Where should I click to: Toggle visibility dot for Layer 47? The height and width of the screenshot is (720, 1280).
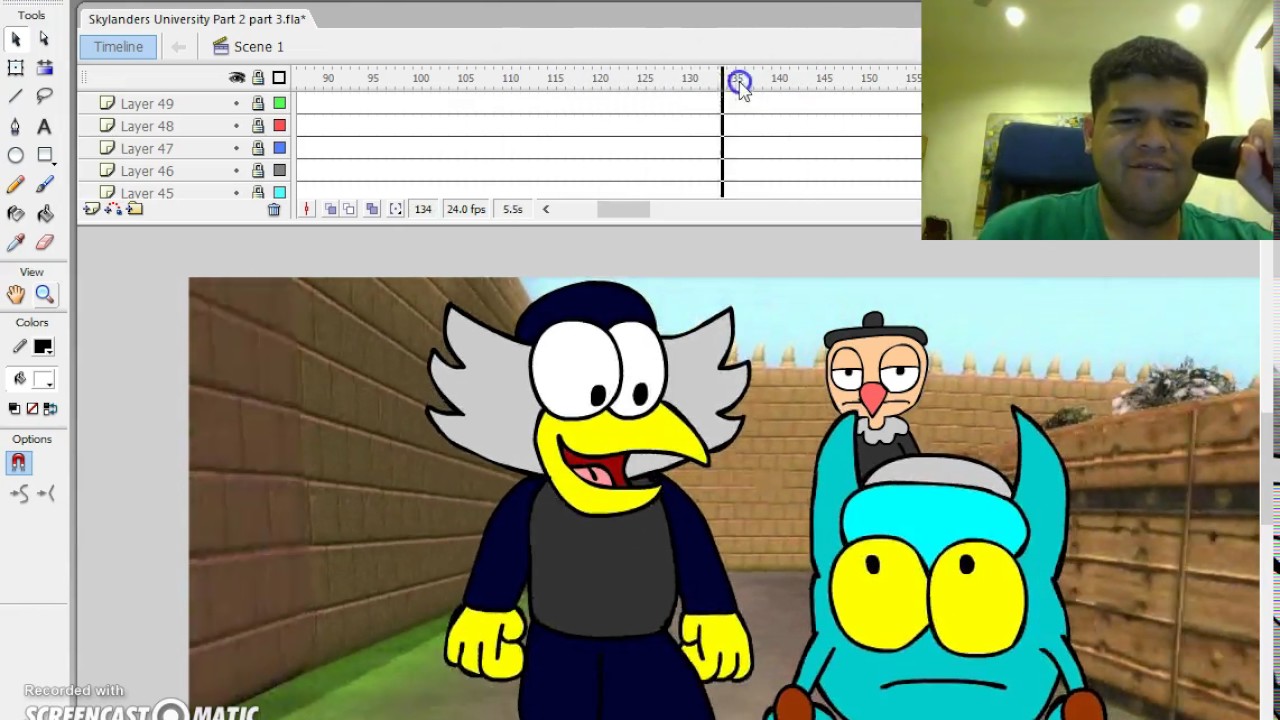coord(237,148)
